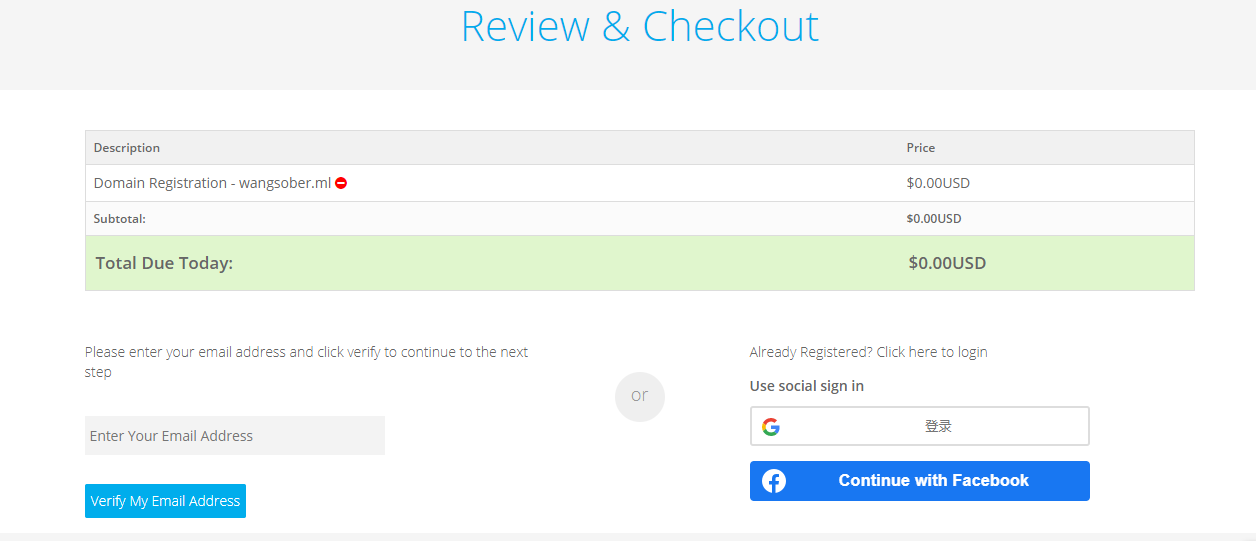Click the Subtotal label
The width and height of the screenshot is (1256, 541).
pyautogui.click(x=120, y=219)
